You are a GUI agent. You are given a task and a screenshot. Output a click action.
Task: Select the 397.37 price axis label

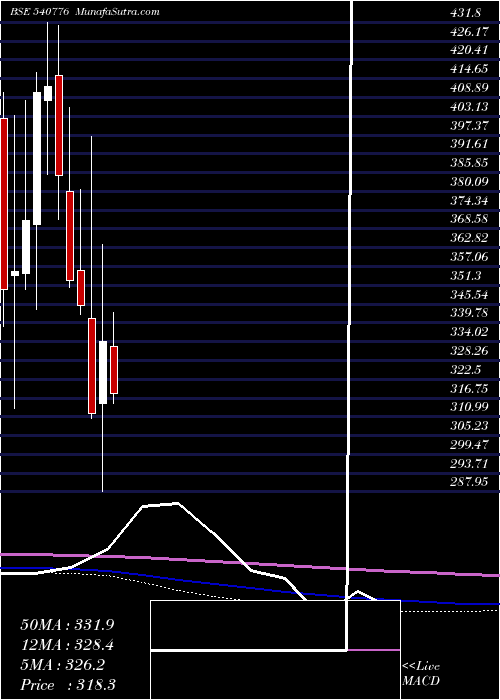(469, 125)
